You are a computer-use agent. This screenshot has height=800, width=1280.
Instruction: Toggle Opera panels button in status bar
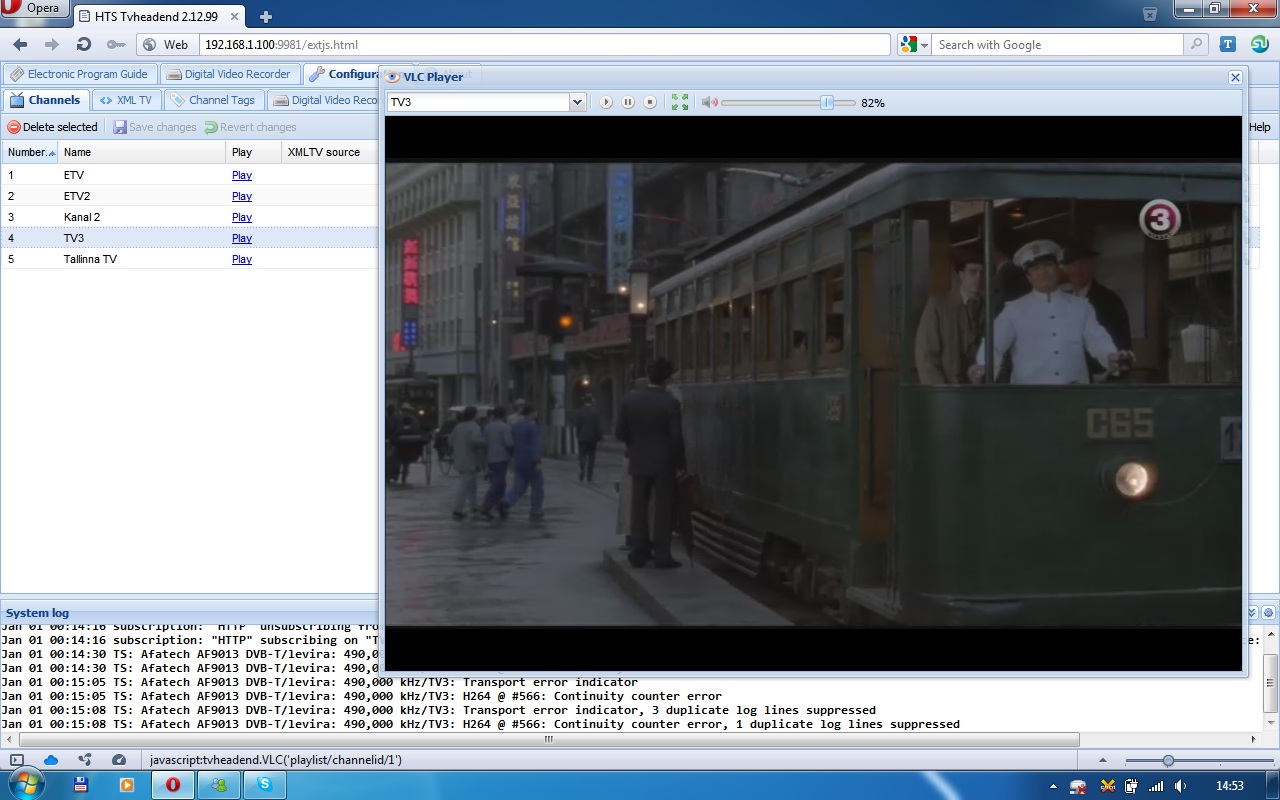pos(17,760)
